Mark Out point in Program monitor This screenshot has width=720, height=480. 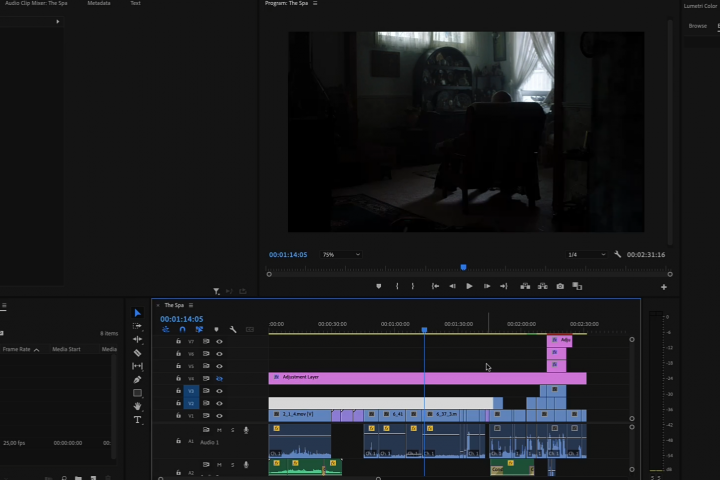coord(413,286)
